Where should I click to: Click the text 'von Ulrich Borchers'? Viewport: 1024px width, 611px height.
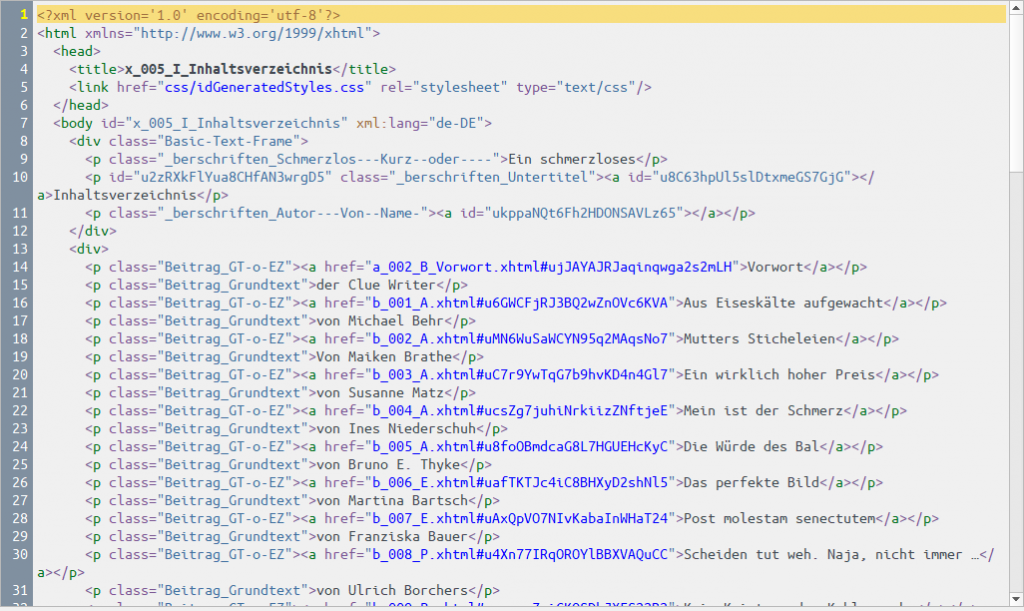click(392, 591)
